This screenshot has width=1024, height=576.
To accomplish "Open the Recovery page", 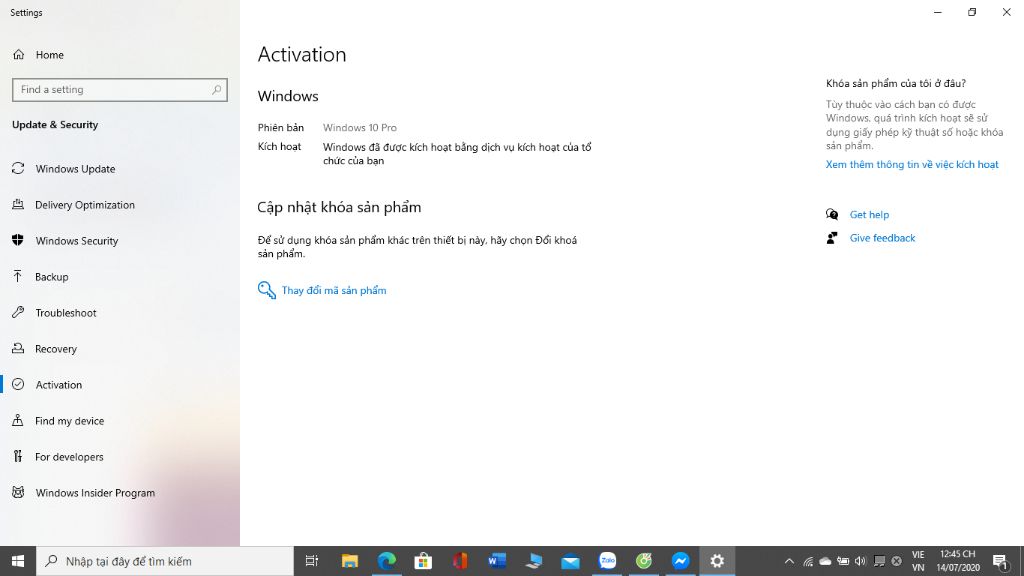I will 44,349.
